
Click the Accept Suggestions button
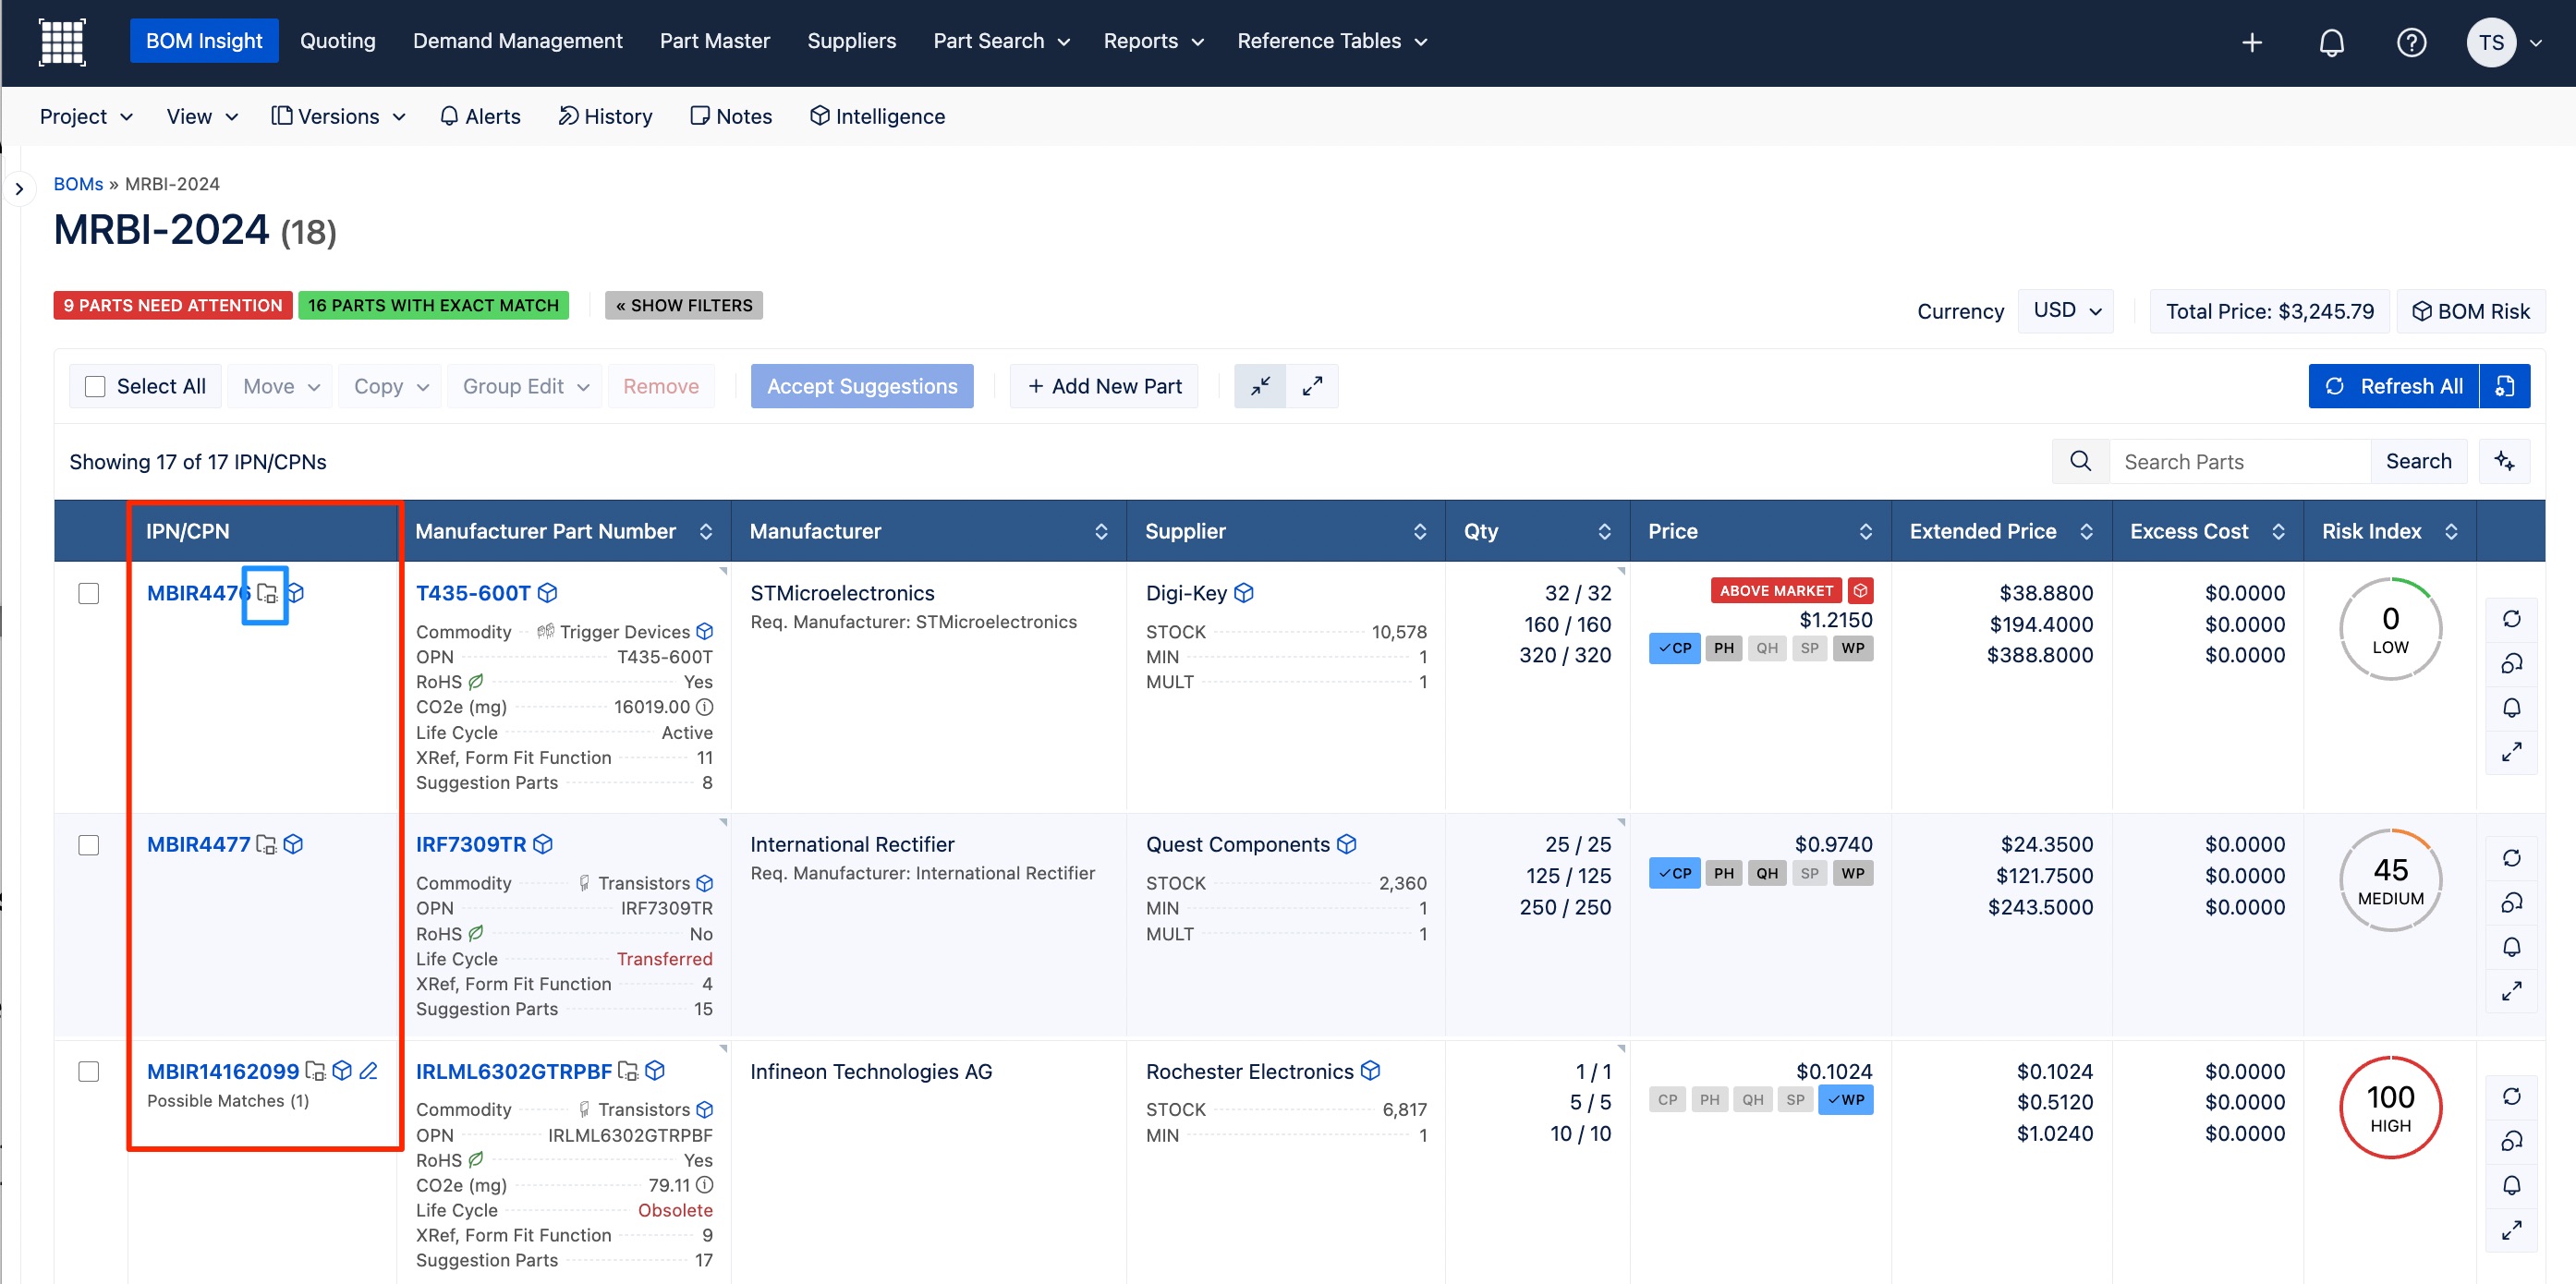click(862, 386)
